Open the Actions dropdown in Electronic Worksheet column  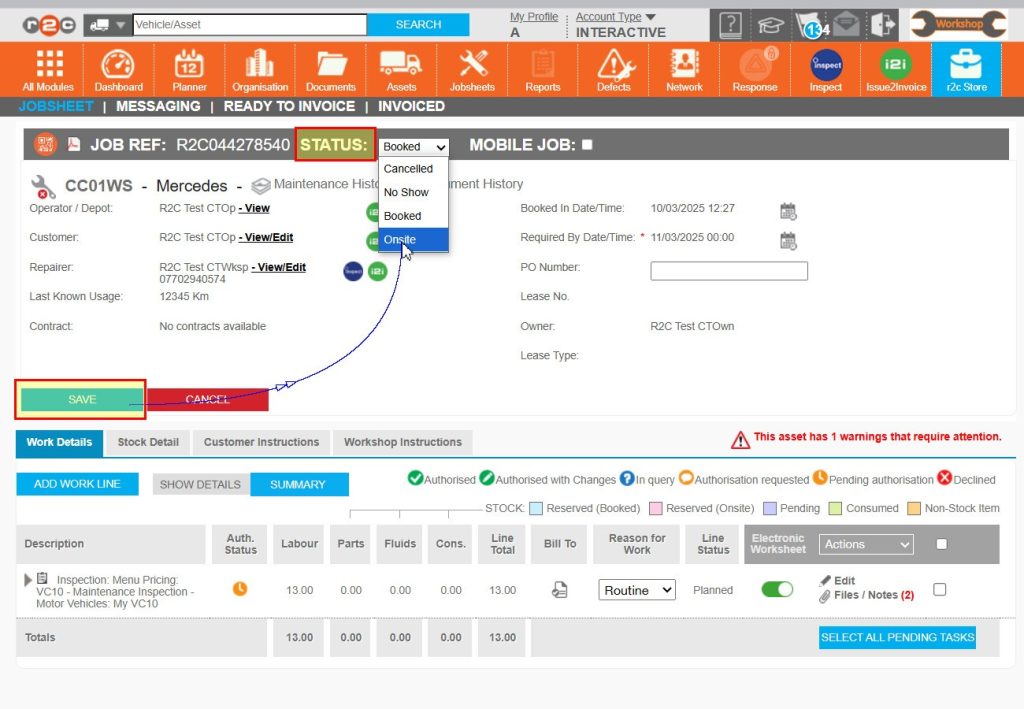pos(866,544)
